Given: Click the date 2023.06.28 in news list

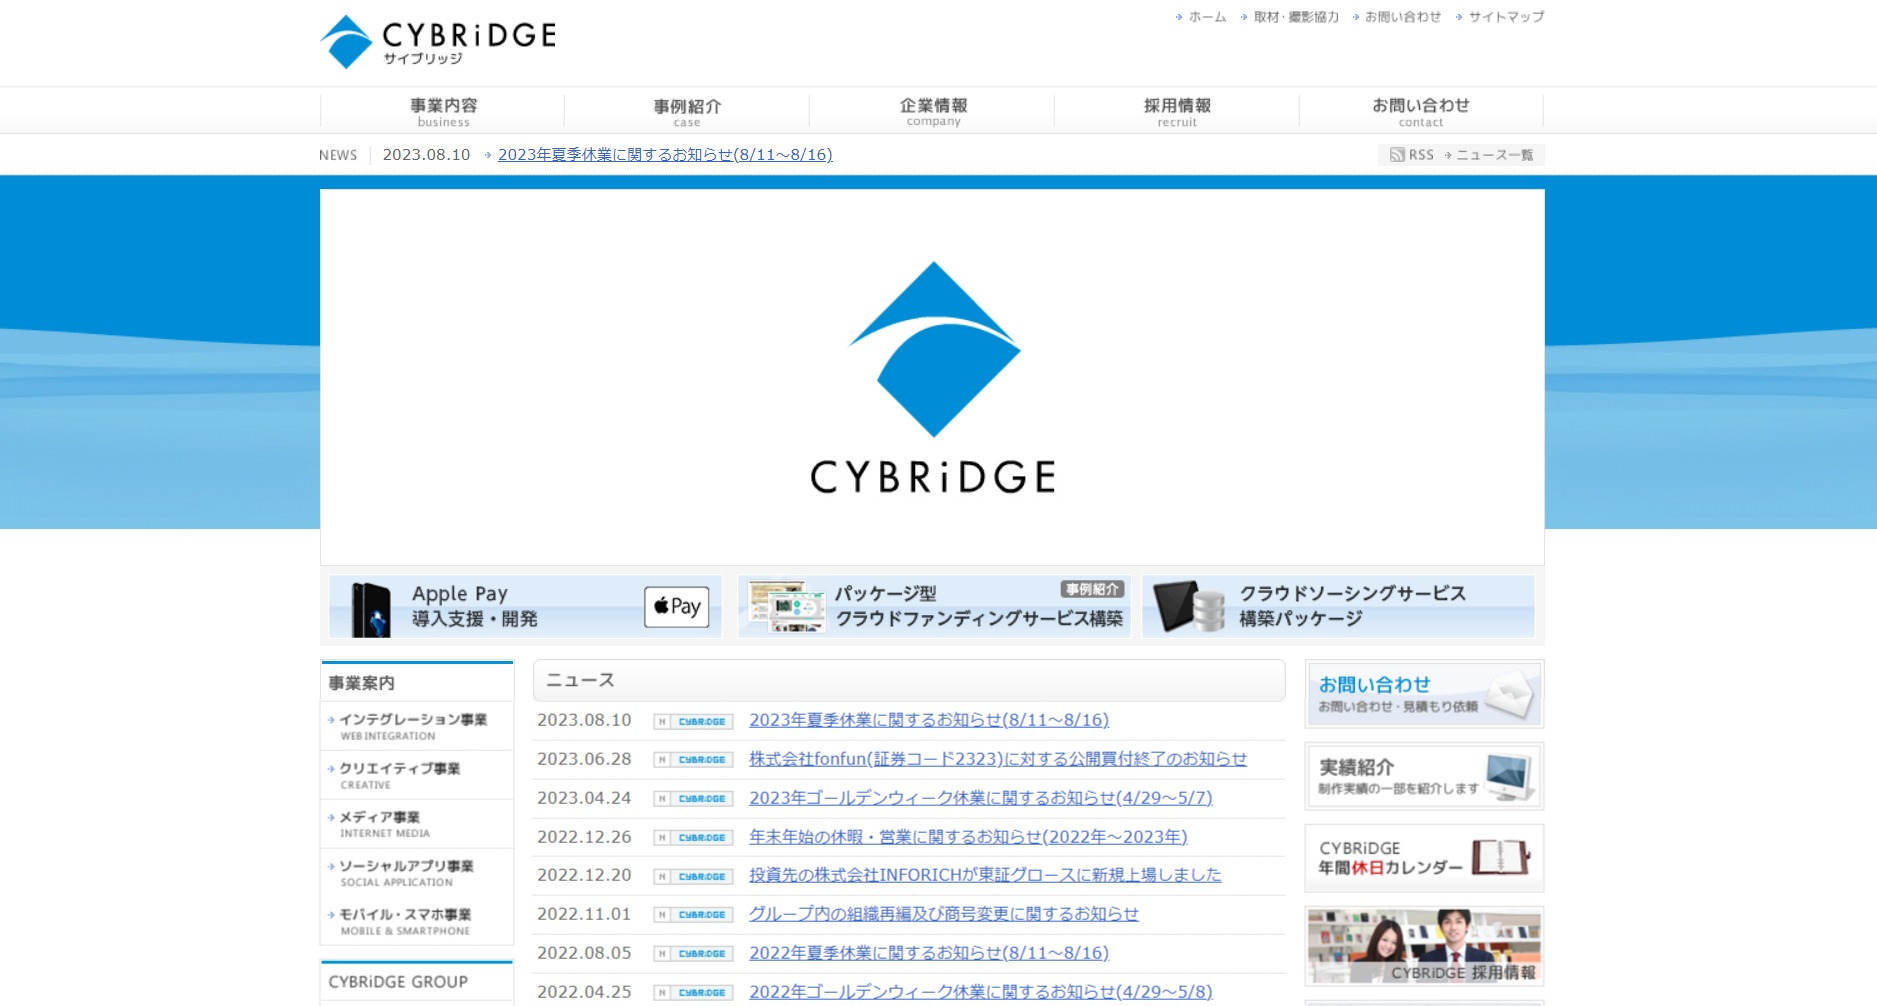Looking at the screenshot, I should click(584, 759).
